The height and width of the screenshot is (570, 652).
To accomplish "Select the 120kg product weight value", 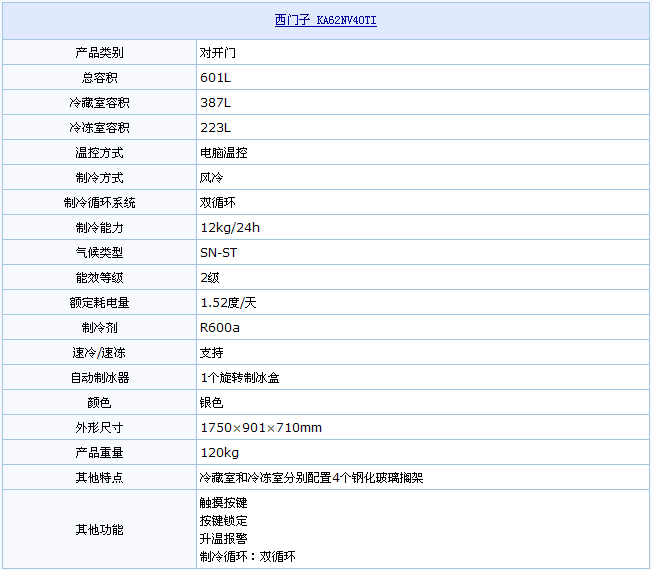I will click(x=218, y=453).
